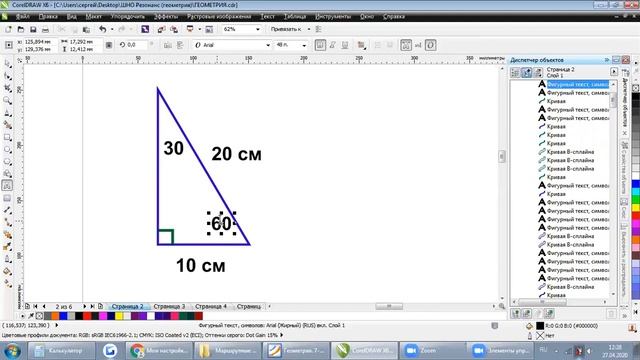The height and width of the screenshot is (360, 640).
Task: Open the Файл menu
Action: coord(22,17)
